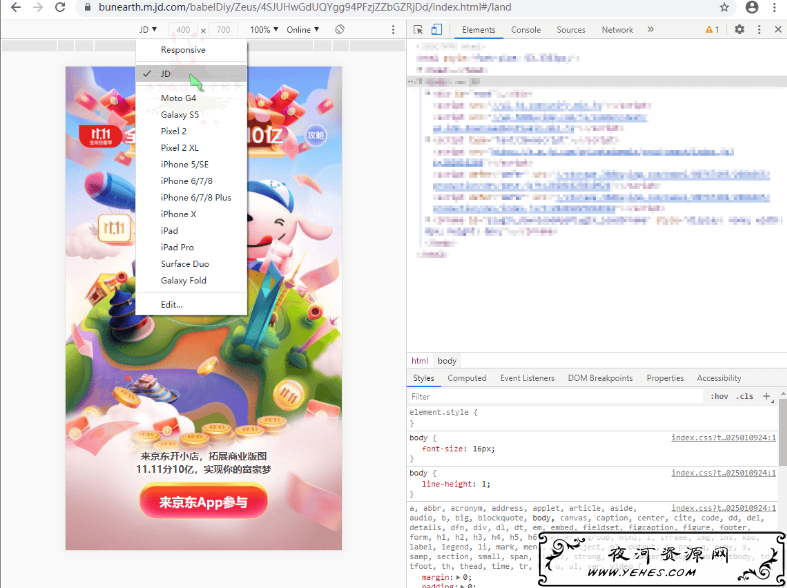Open the DOM Breakpoints pane tab

pos(600,378)
